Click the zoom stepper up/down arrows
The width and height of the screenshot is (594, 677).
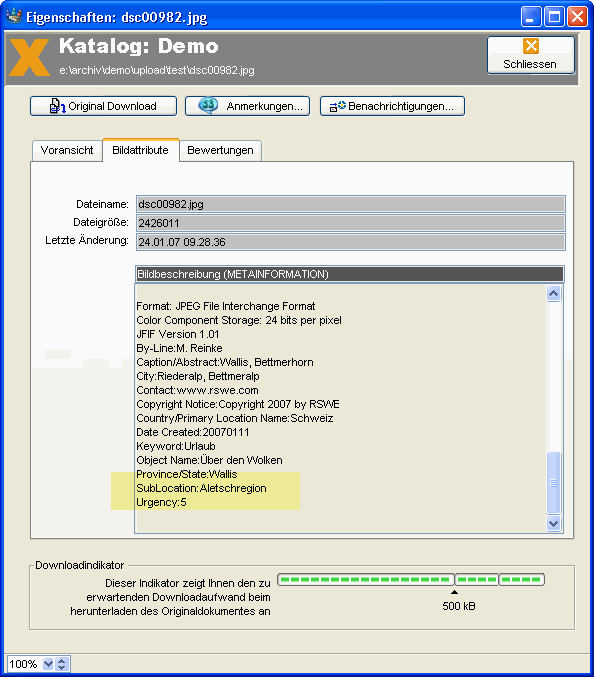pos(62,664)
